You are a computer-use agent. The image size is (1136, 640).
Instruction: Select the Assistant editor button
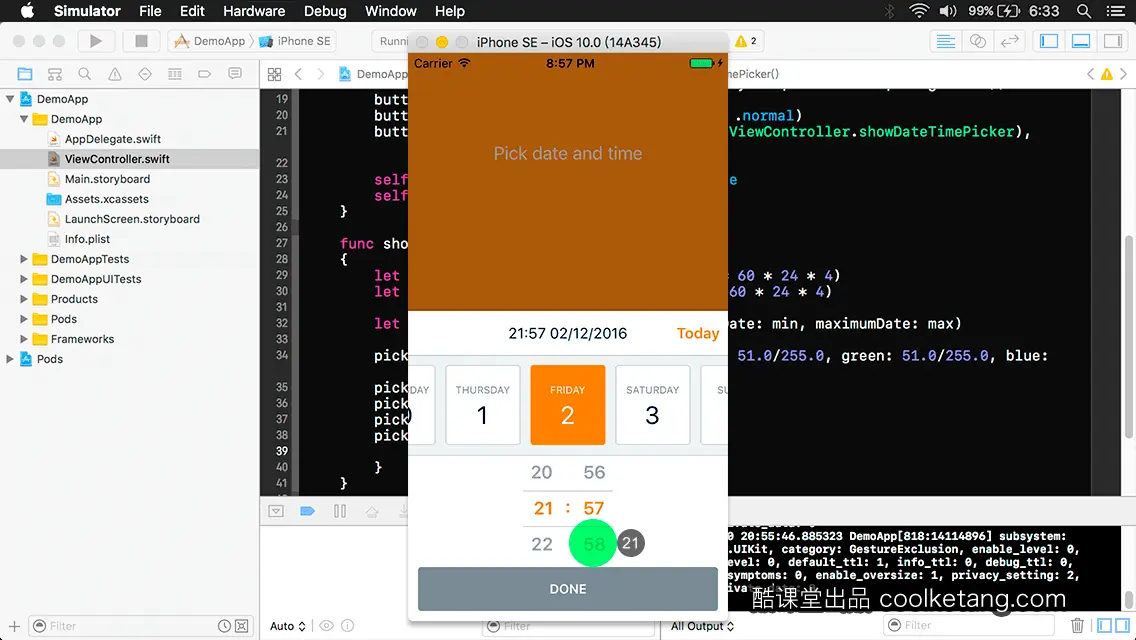[x=977, y=41]
